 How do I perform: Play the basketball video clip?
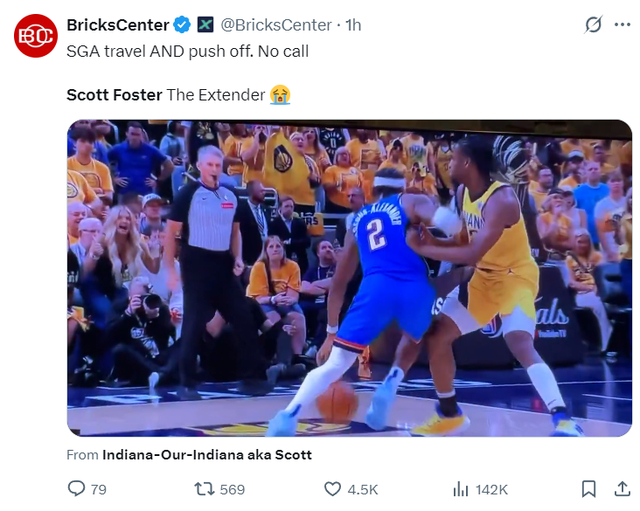point(349,278)
